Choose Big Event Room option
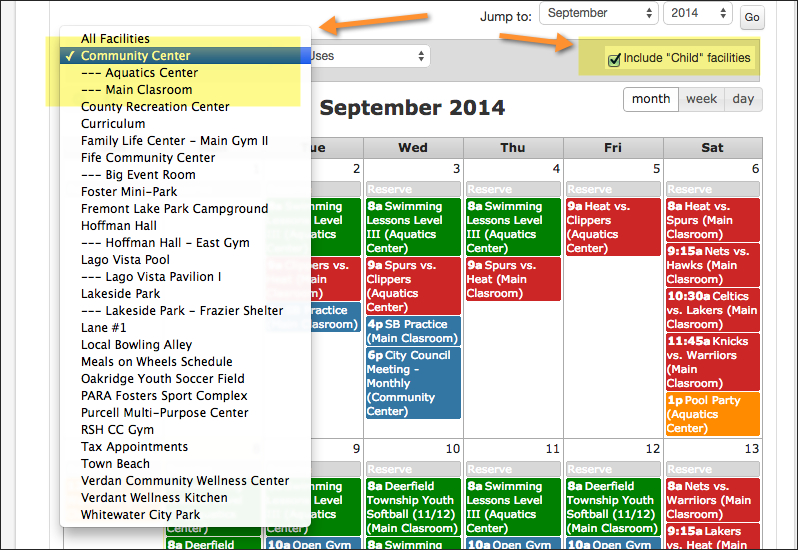This screenshot has height=550, width=798. click(185, 175)
